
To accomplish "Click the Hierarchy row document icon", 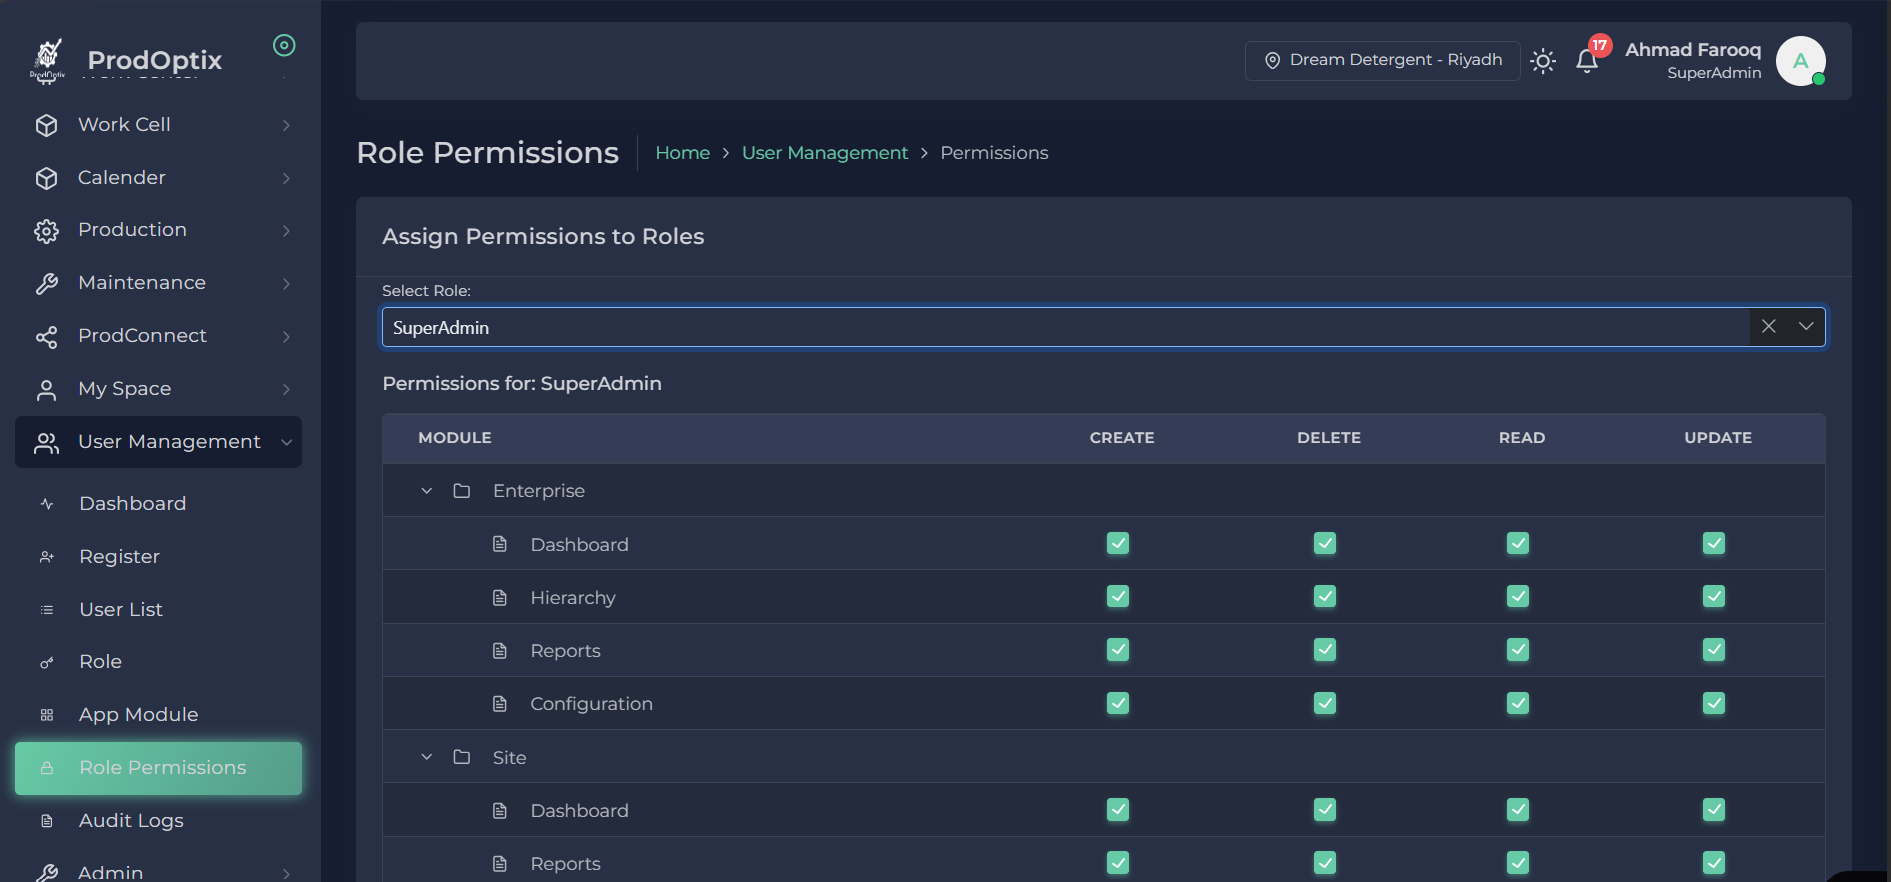I will click(500, 598).
